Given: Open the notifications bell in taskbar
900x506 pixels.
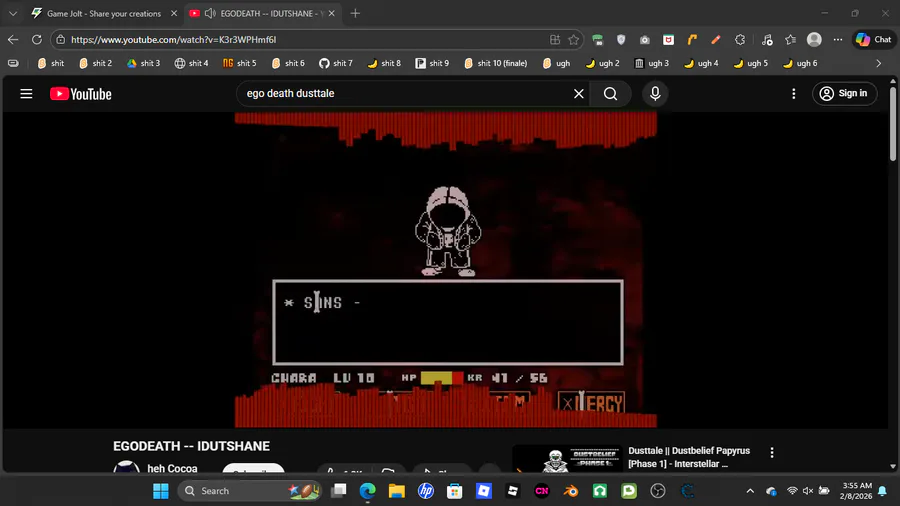Looking at the screenshot, I should pos(882,491).
